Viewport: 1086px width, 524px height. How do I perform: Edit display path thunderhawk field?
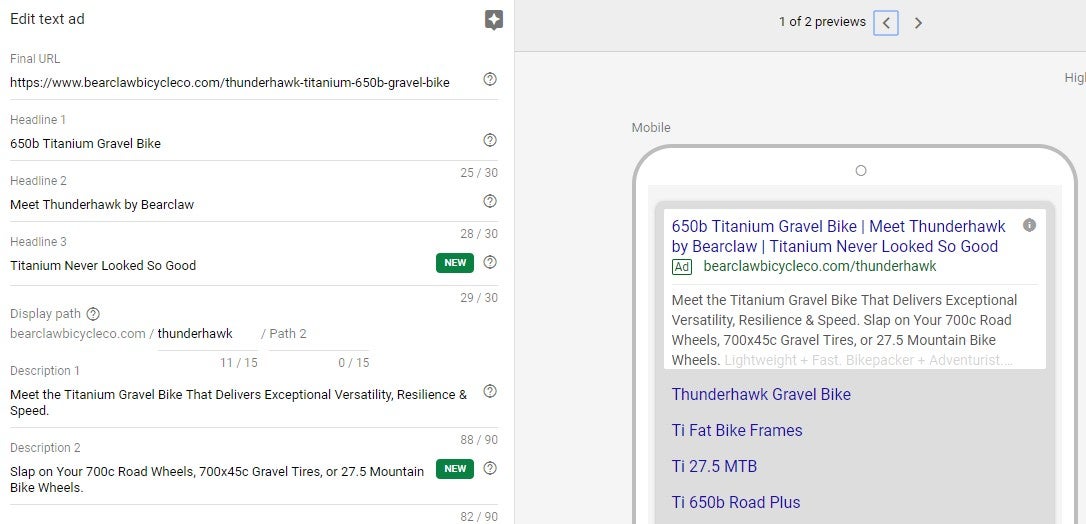tap(207, 334)
